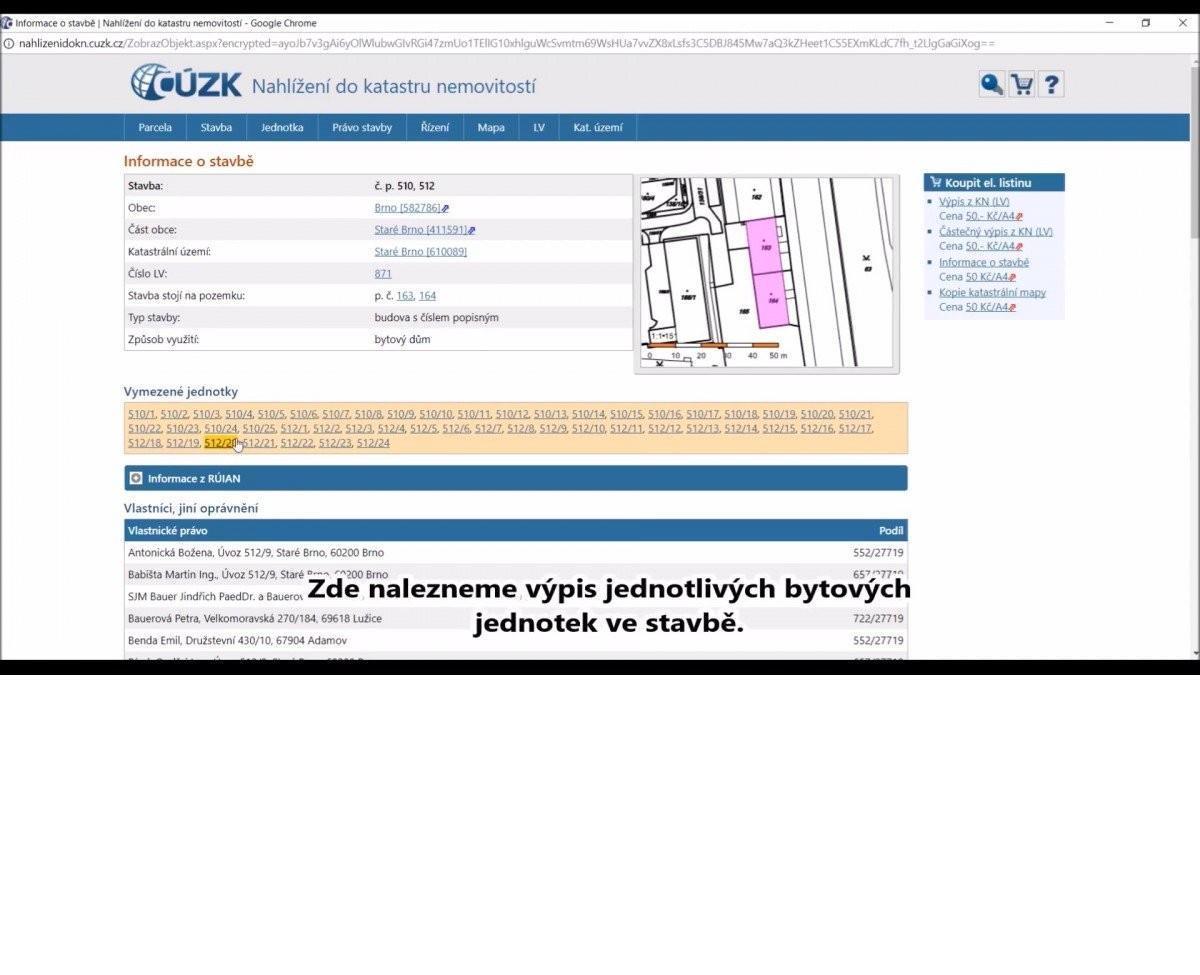Follow the Staré Brno [411591] link

[x=421, y=230]
